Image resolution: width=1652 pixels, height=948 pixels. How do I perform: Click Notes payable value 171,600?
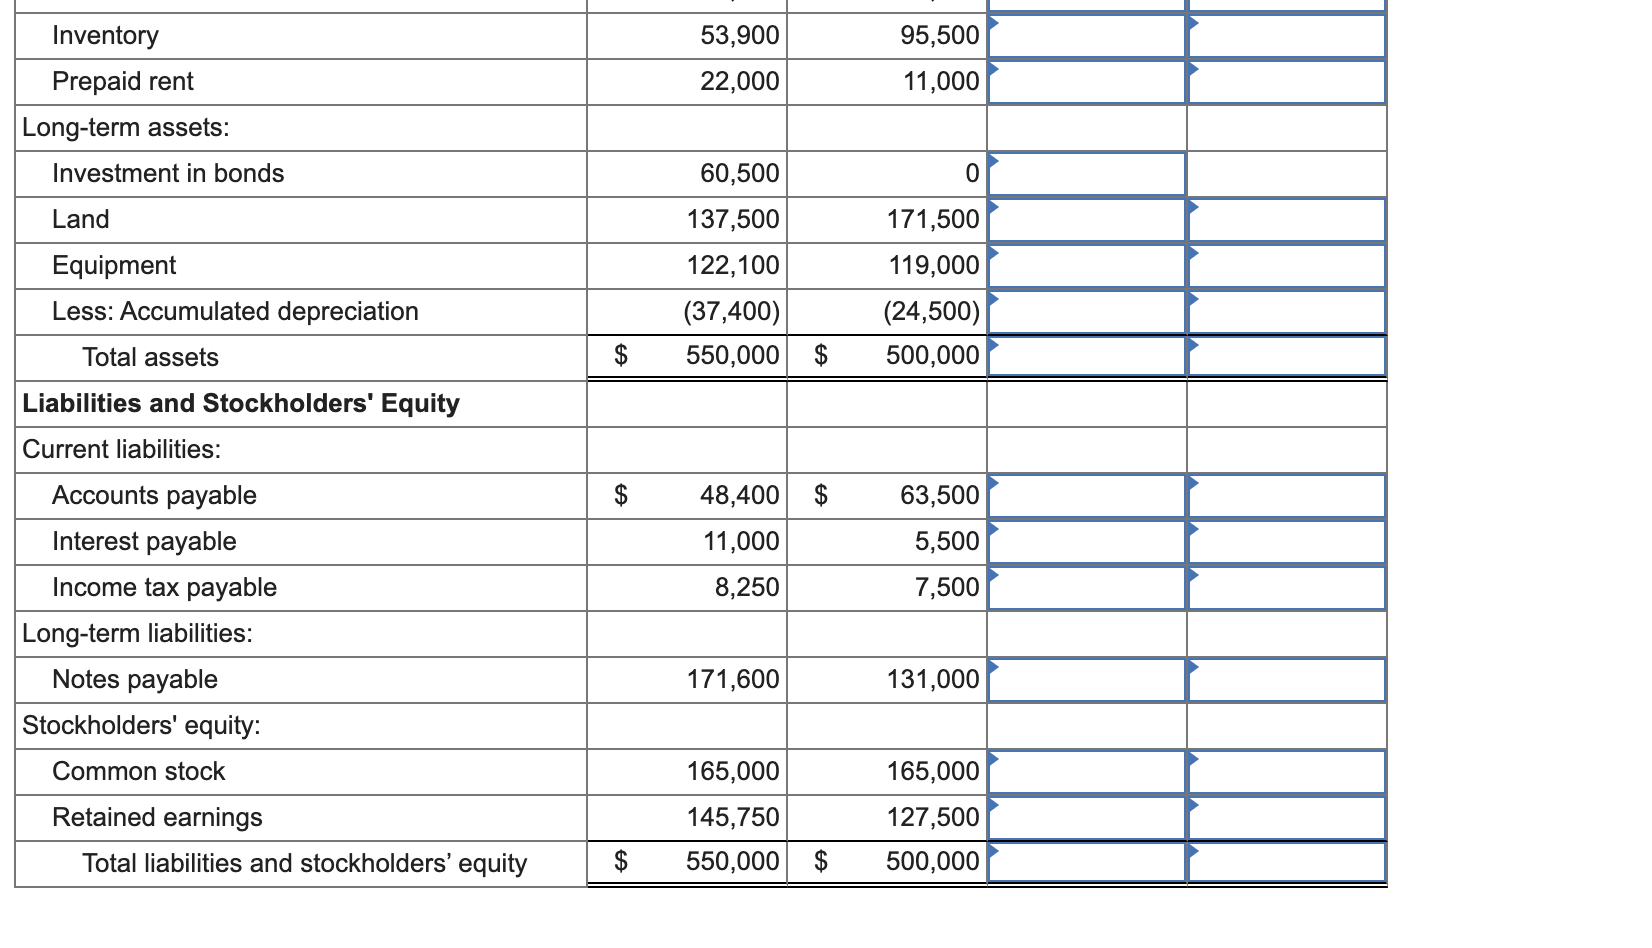coord(733,680)
